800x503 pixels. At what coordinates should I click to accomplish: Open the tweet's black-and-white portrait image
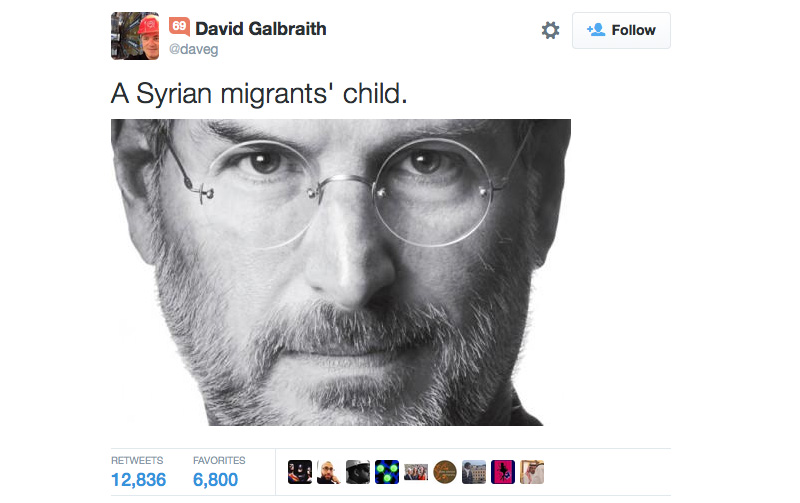tap(341, 272)
